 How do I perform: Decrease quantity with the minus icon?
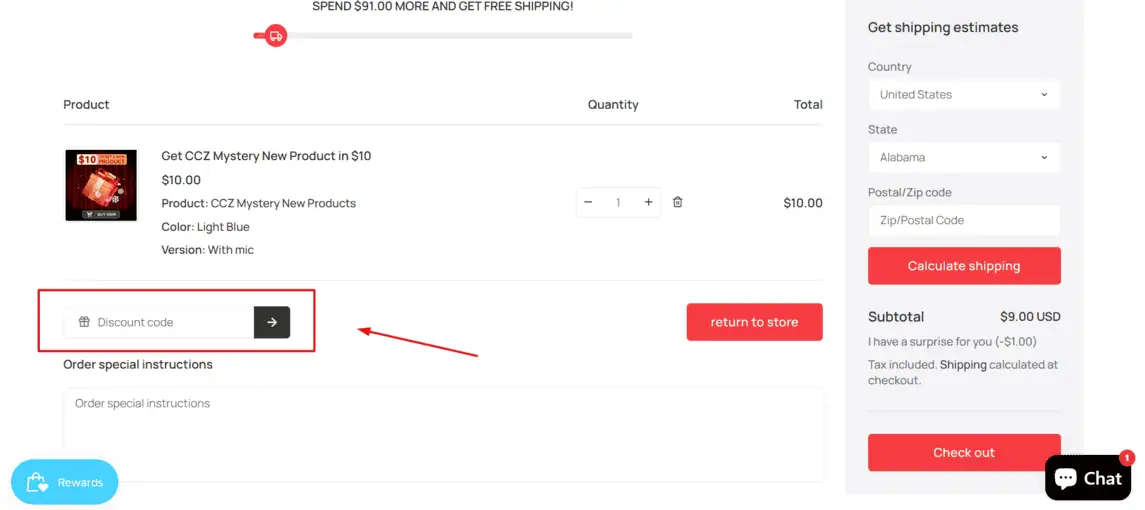[x=589, y=202]
